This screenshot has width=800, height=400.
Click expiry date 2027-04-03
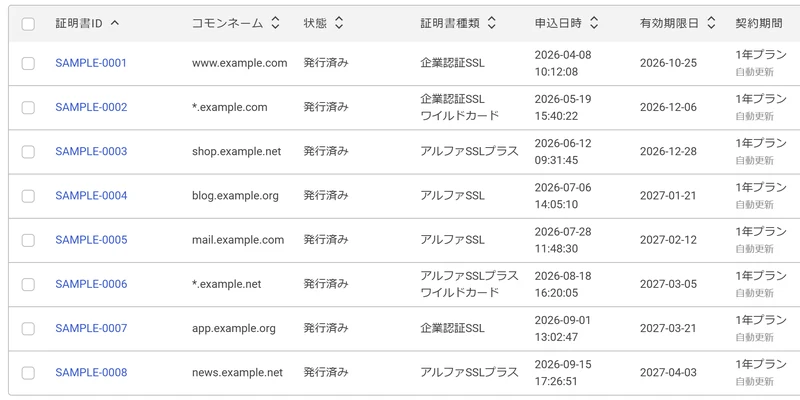668,372
